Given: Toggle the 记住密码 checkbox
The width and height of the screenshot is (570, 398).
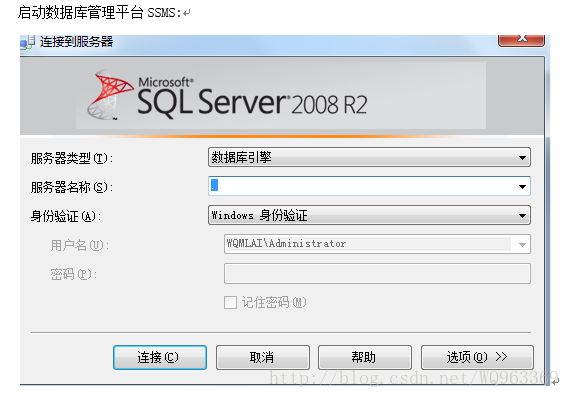Looking at the screenshot, I should click(230, 302).
